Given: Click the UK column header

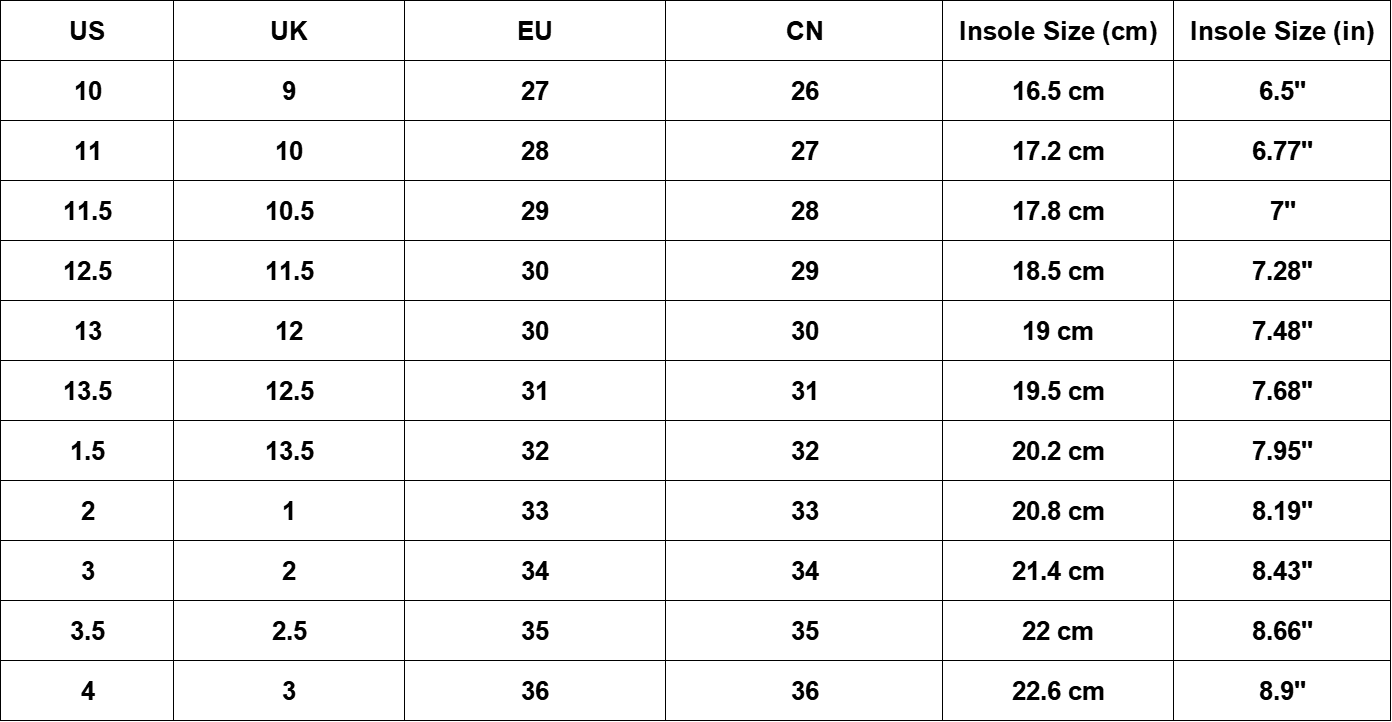Looking at the screenshot, I should [x=289, y=31].
